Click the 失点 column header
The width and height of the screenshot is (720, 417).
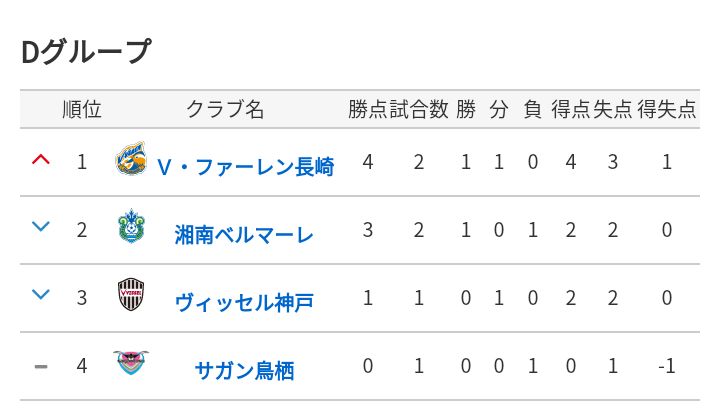click(x=613, y=110)
